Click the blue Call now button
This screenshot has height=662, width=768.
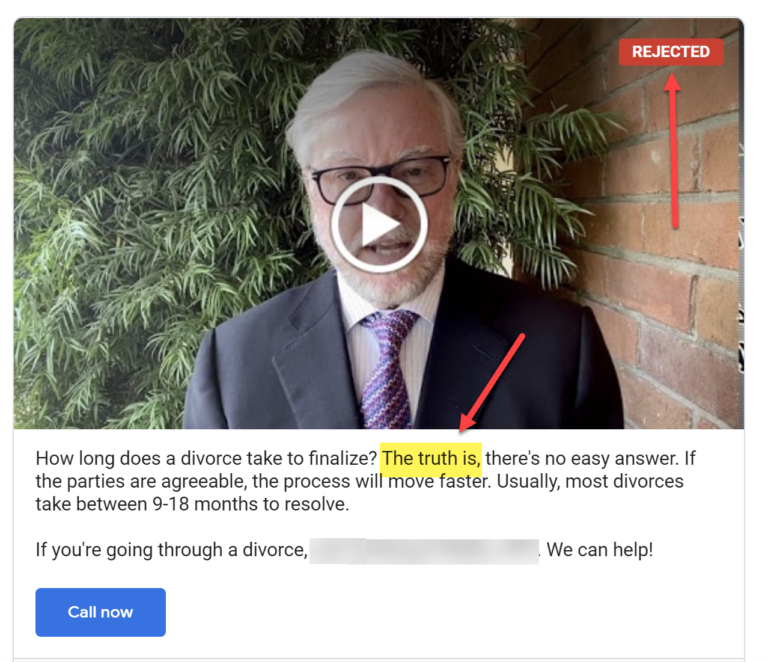100,612
